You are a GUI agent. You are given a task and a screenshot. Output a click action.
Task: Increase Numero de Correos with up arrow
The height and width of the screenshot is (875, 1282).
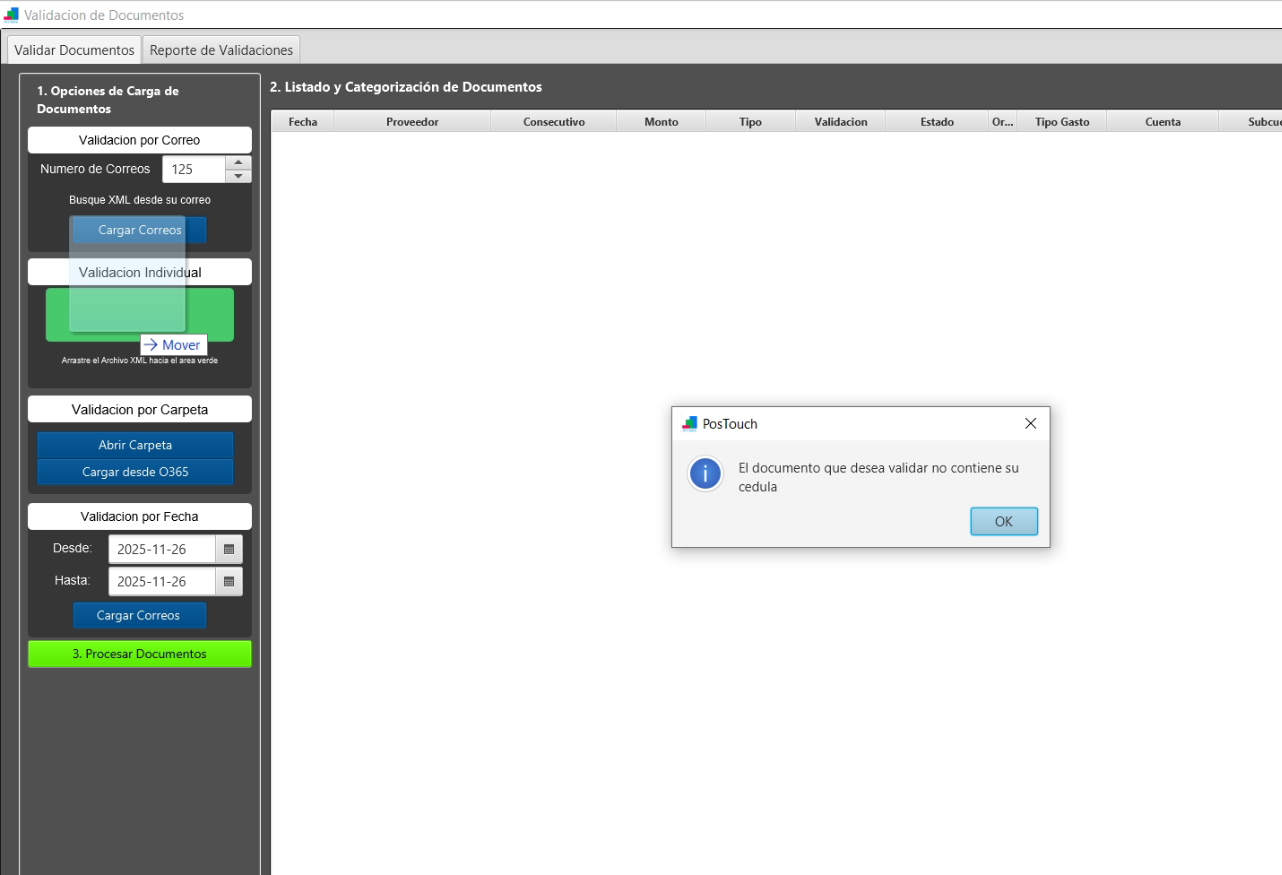(x=238, y=162)
